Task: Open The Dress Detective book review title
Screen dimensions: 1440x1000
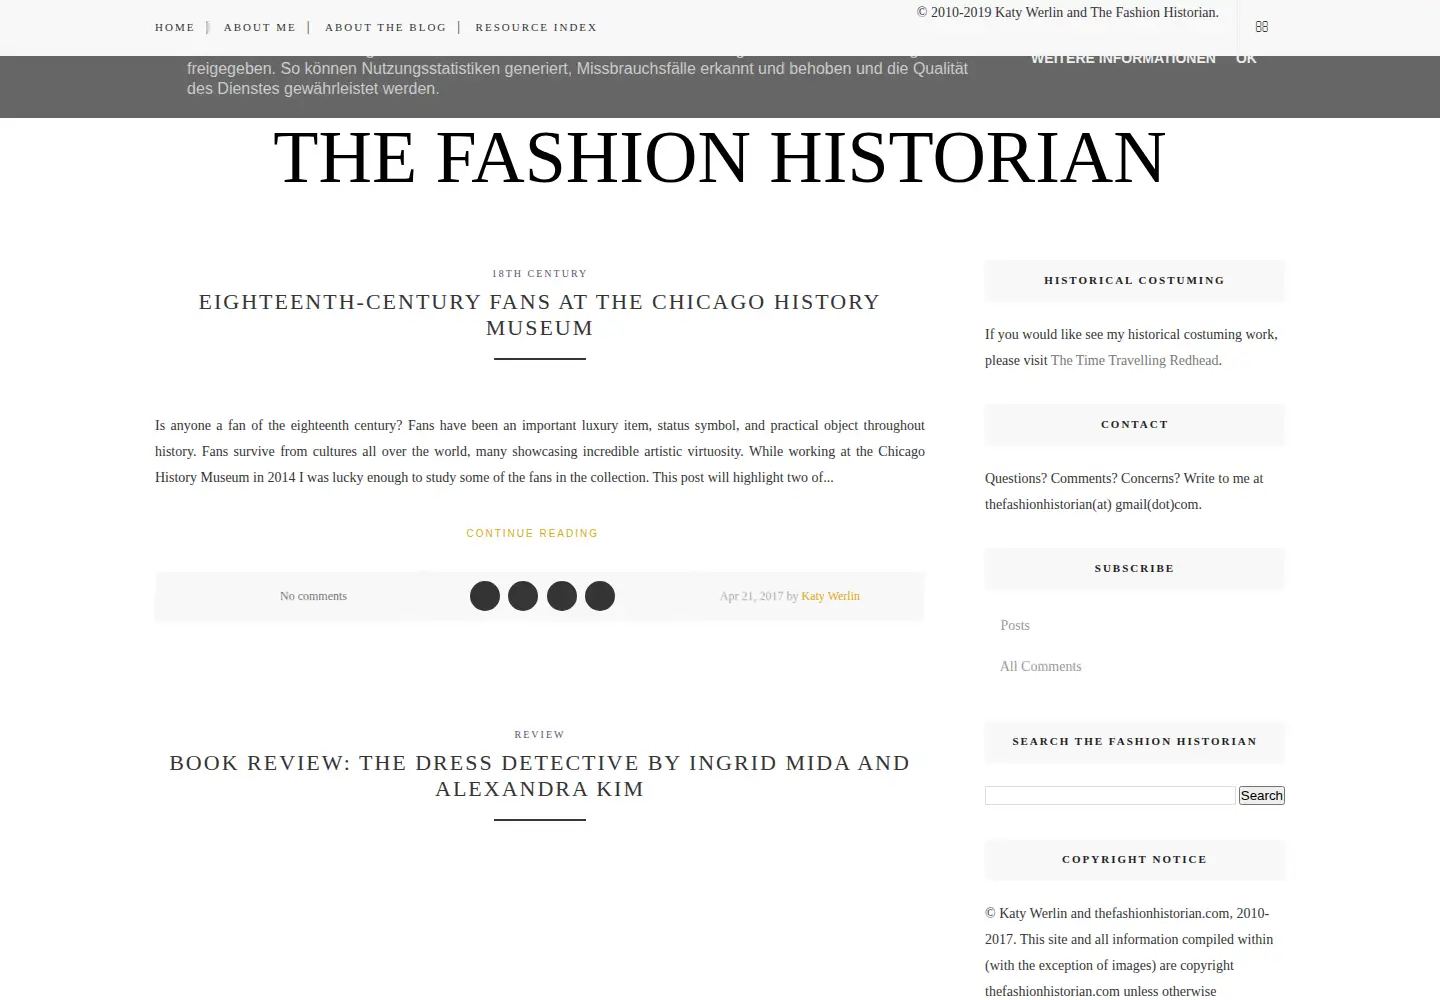Action: point(540,776)
